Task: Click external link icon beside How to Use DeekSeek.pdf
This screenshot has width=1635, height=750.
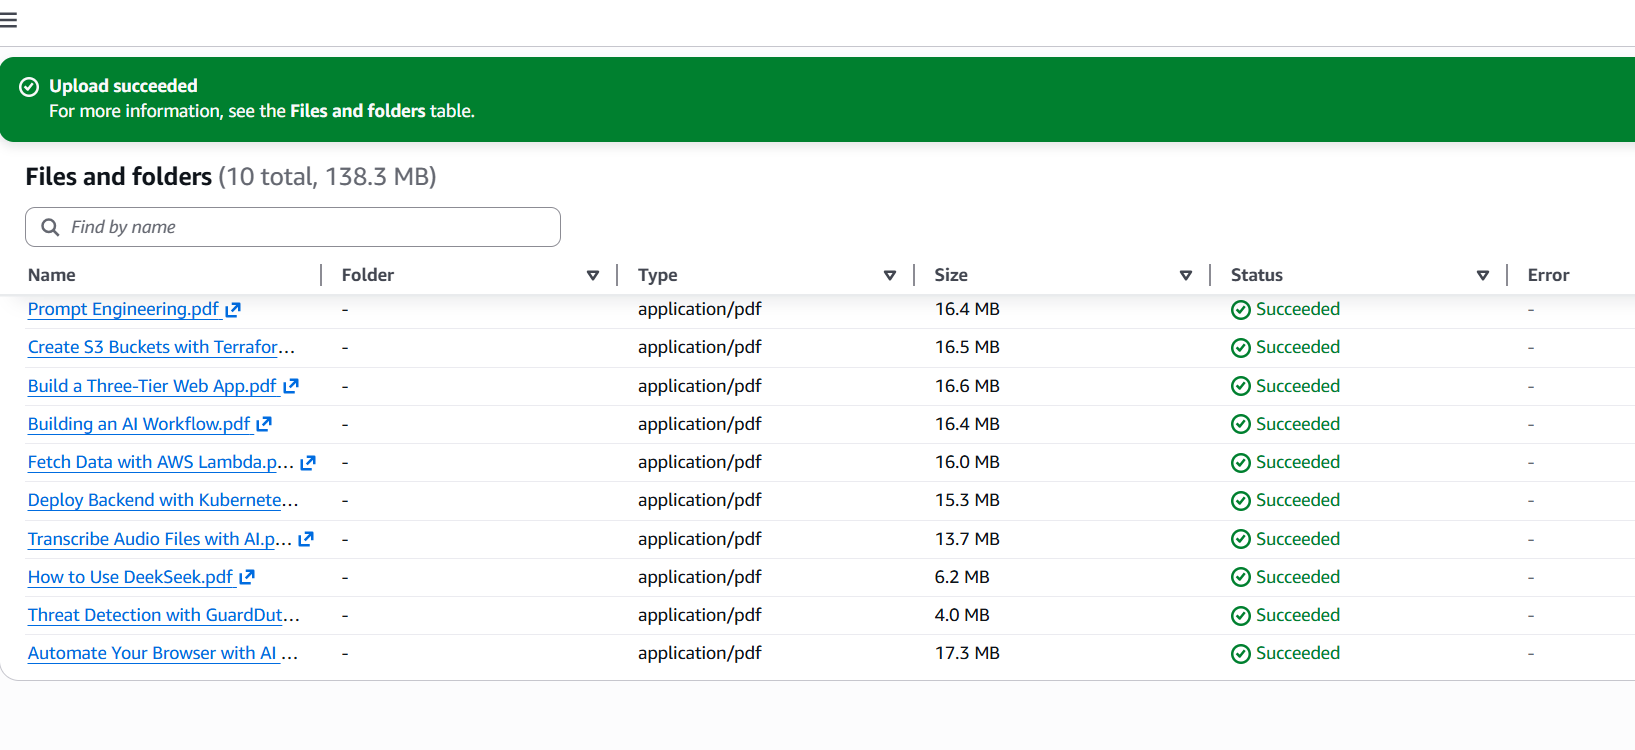Action: [247, 577]
